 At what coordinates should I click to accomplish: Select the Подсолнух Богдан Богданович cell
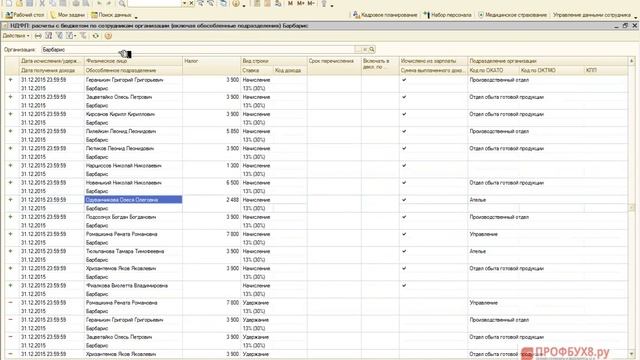pos(133,217)
